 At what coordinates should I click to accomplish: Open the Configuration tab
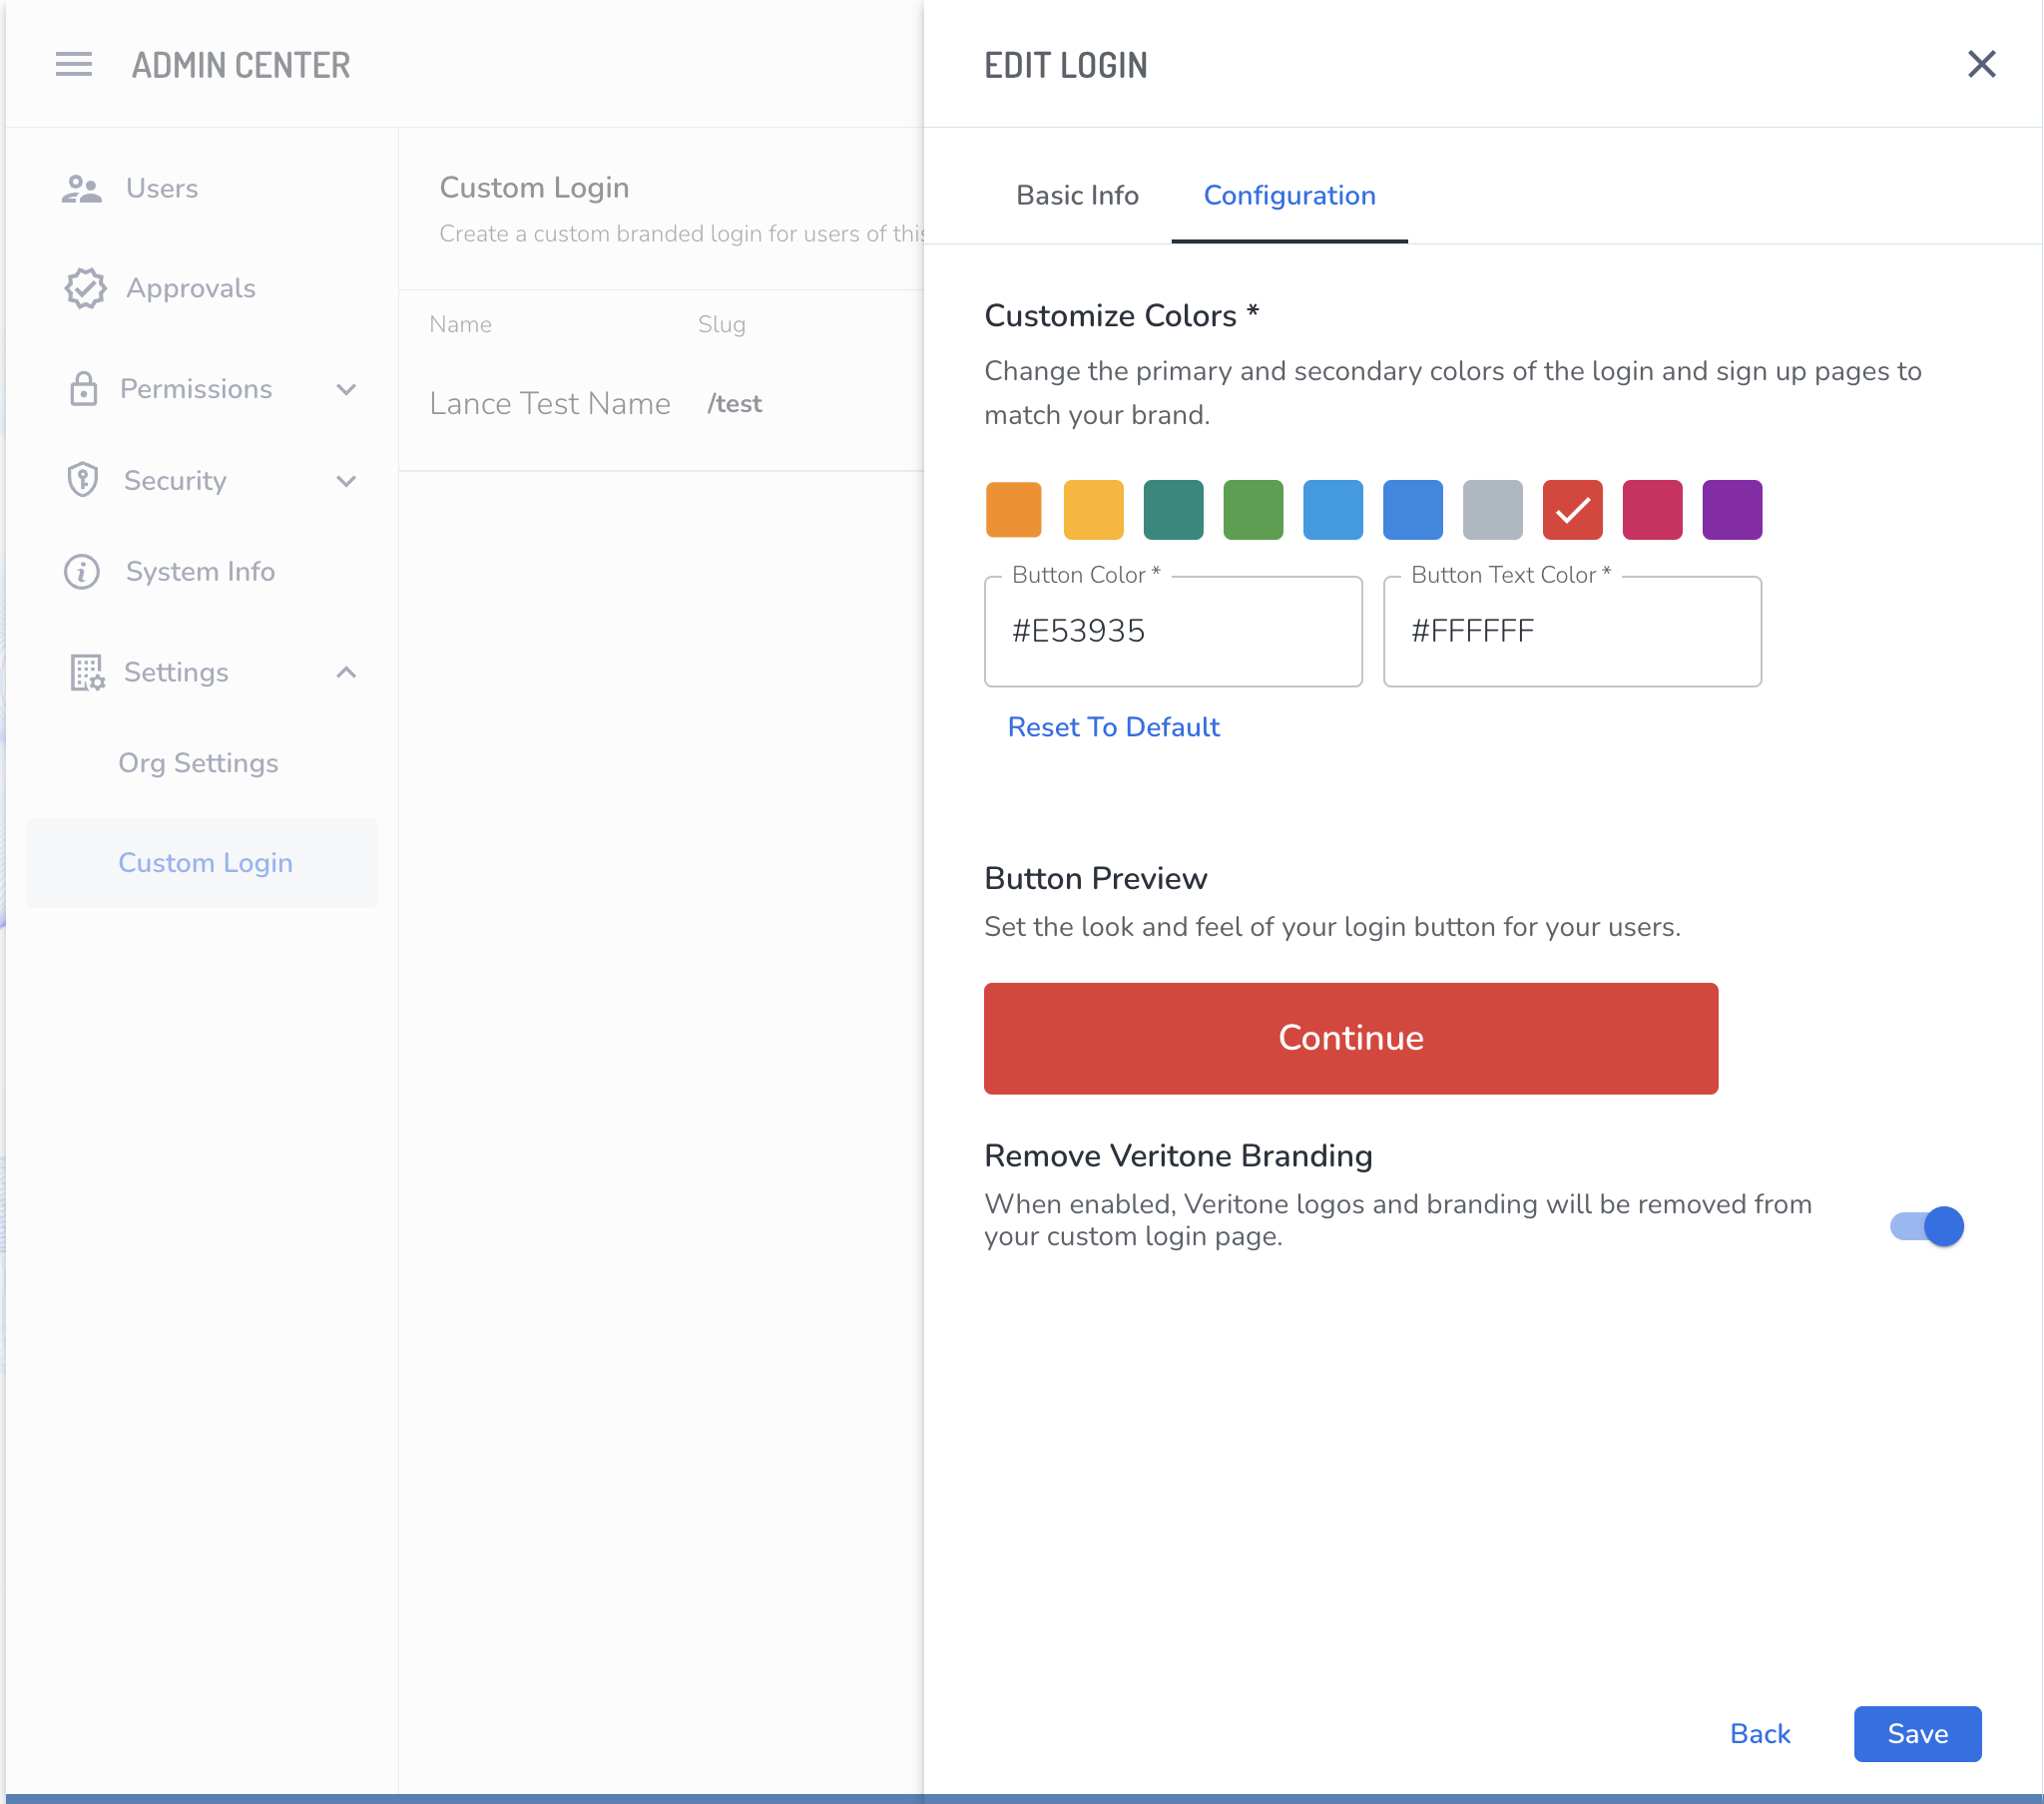tap(1290, 196)
